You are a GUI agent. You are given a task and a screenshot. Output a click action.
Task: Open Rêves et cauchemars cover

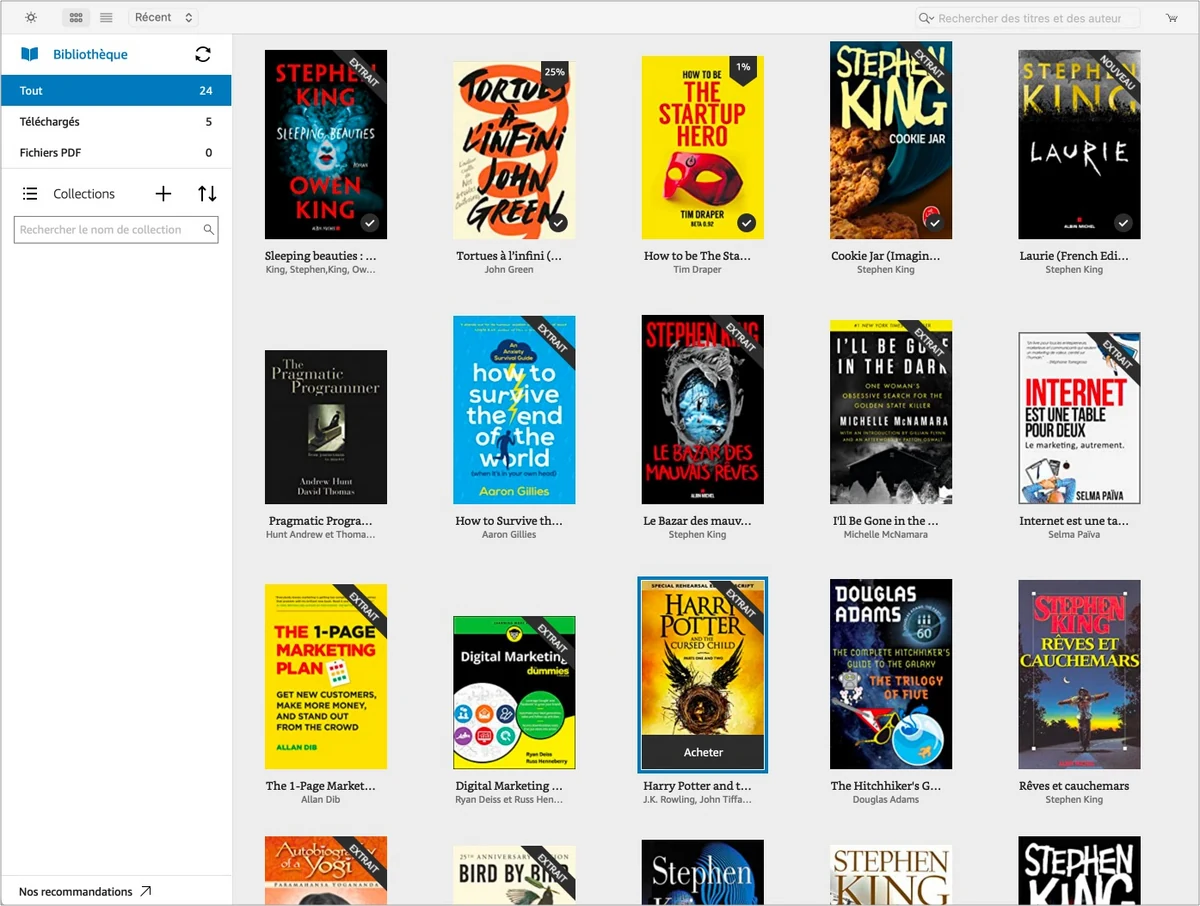1079,675
